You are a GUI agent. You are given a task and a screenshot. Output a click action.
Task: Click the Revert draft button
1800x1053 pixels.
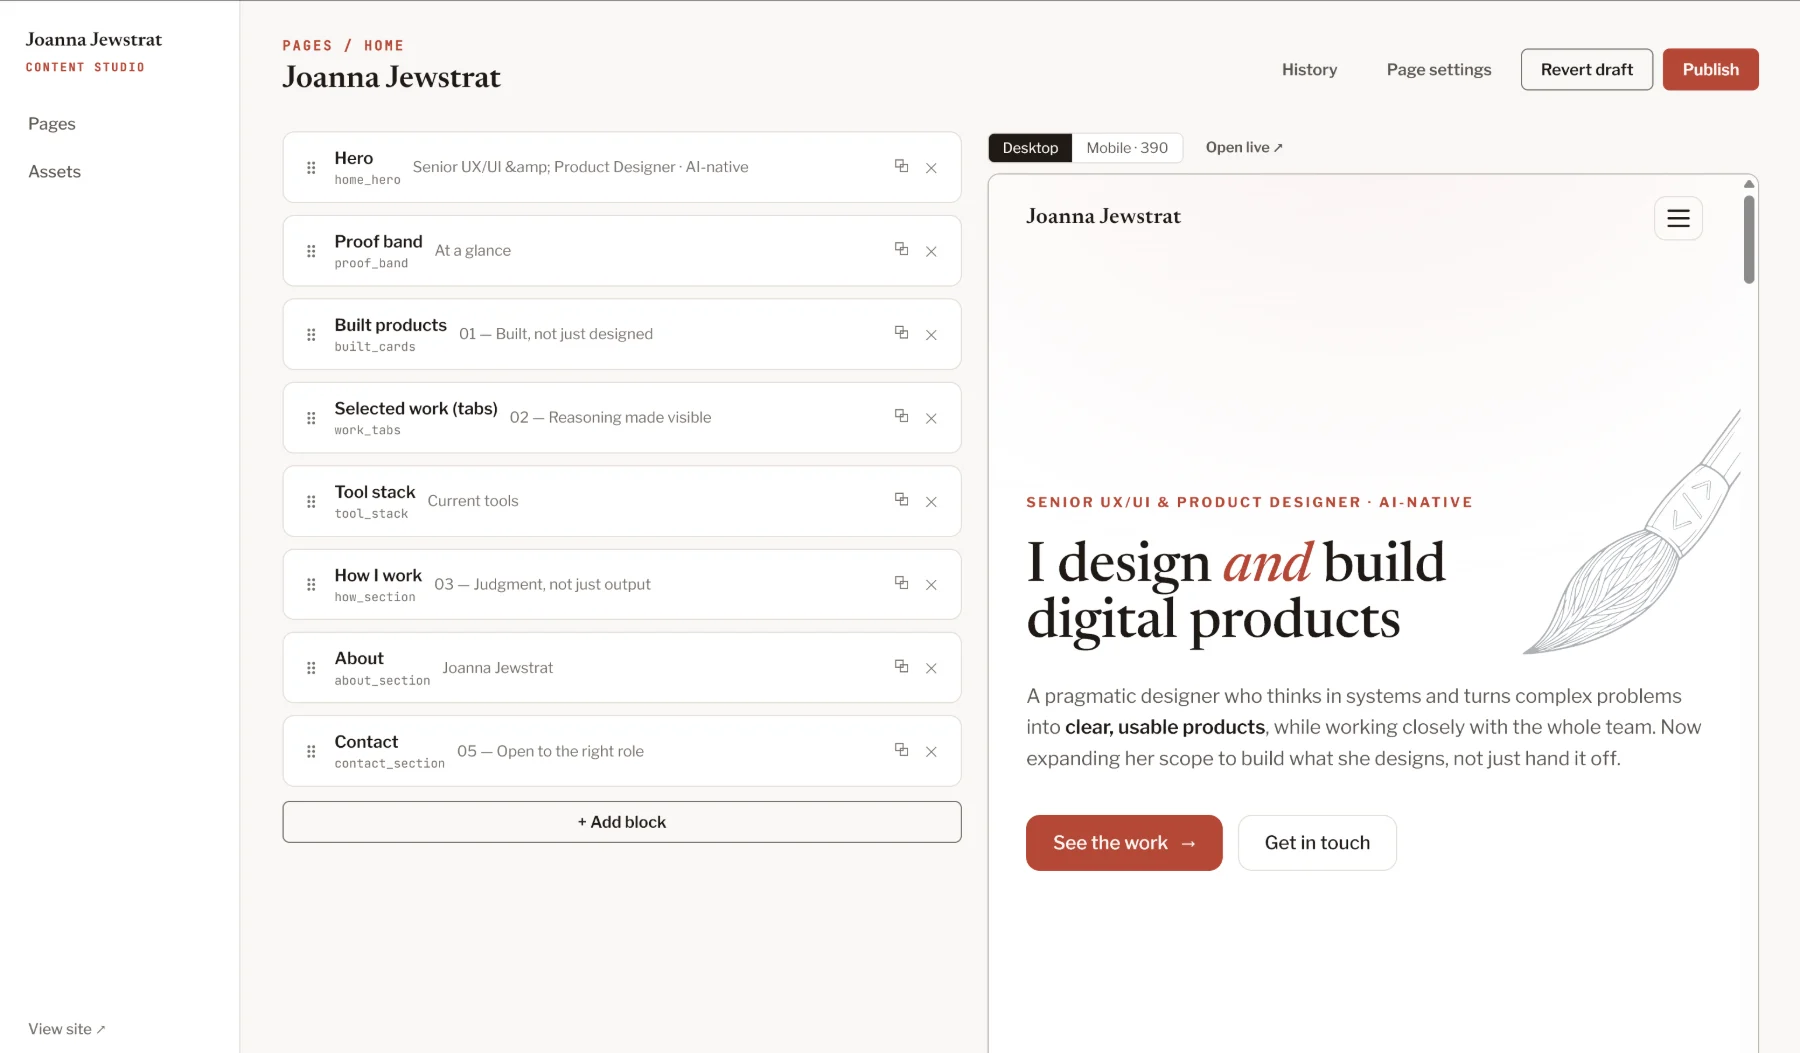point(1586,69)
